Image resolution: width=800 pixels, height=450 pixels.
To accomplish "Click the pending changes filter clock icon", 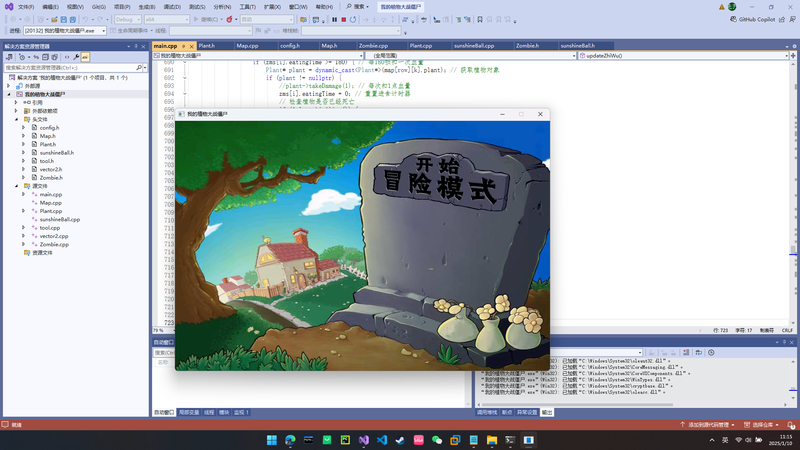I will click(x=22, y=57).
